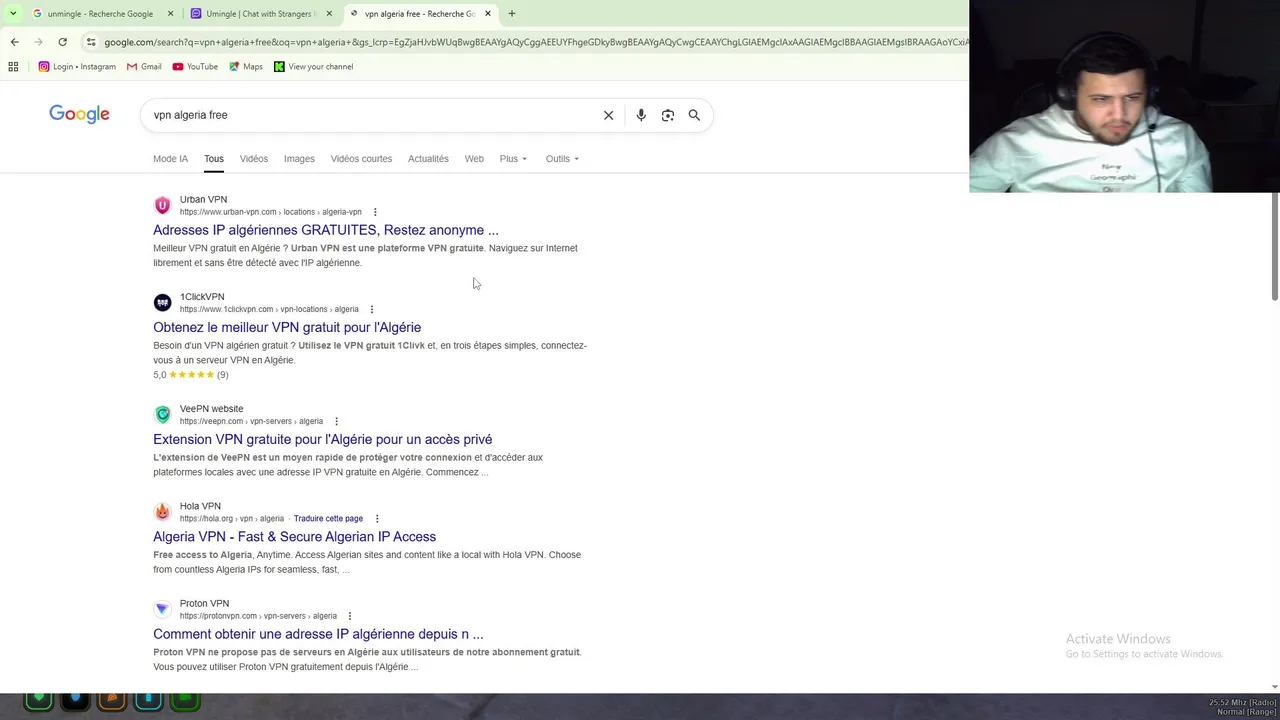The height and width of the screenshot is (720, 1280).
Task: Open Algeria VPN - Fast & Secure link
Action: 294,537
